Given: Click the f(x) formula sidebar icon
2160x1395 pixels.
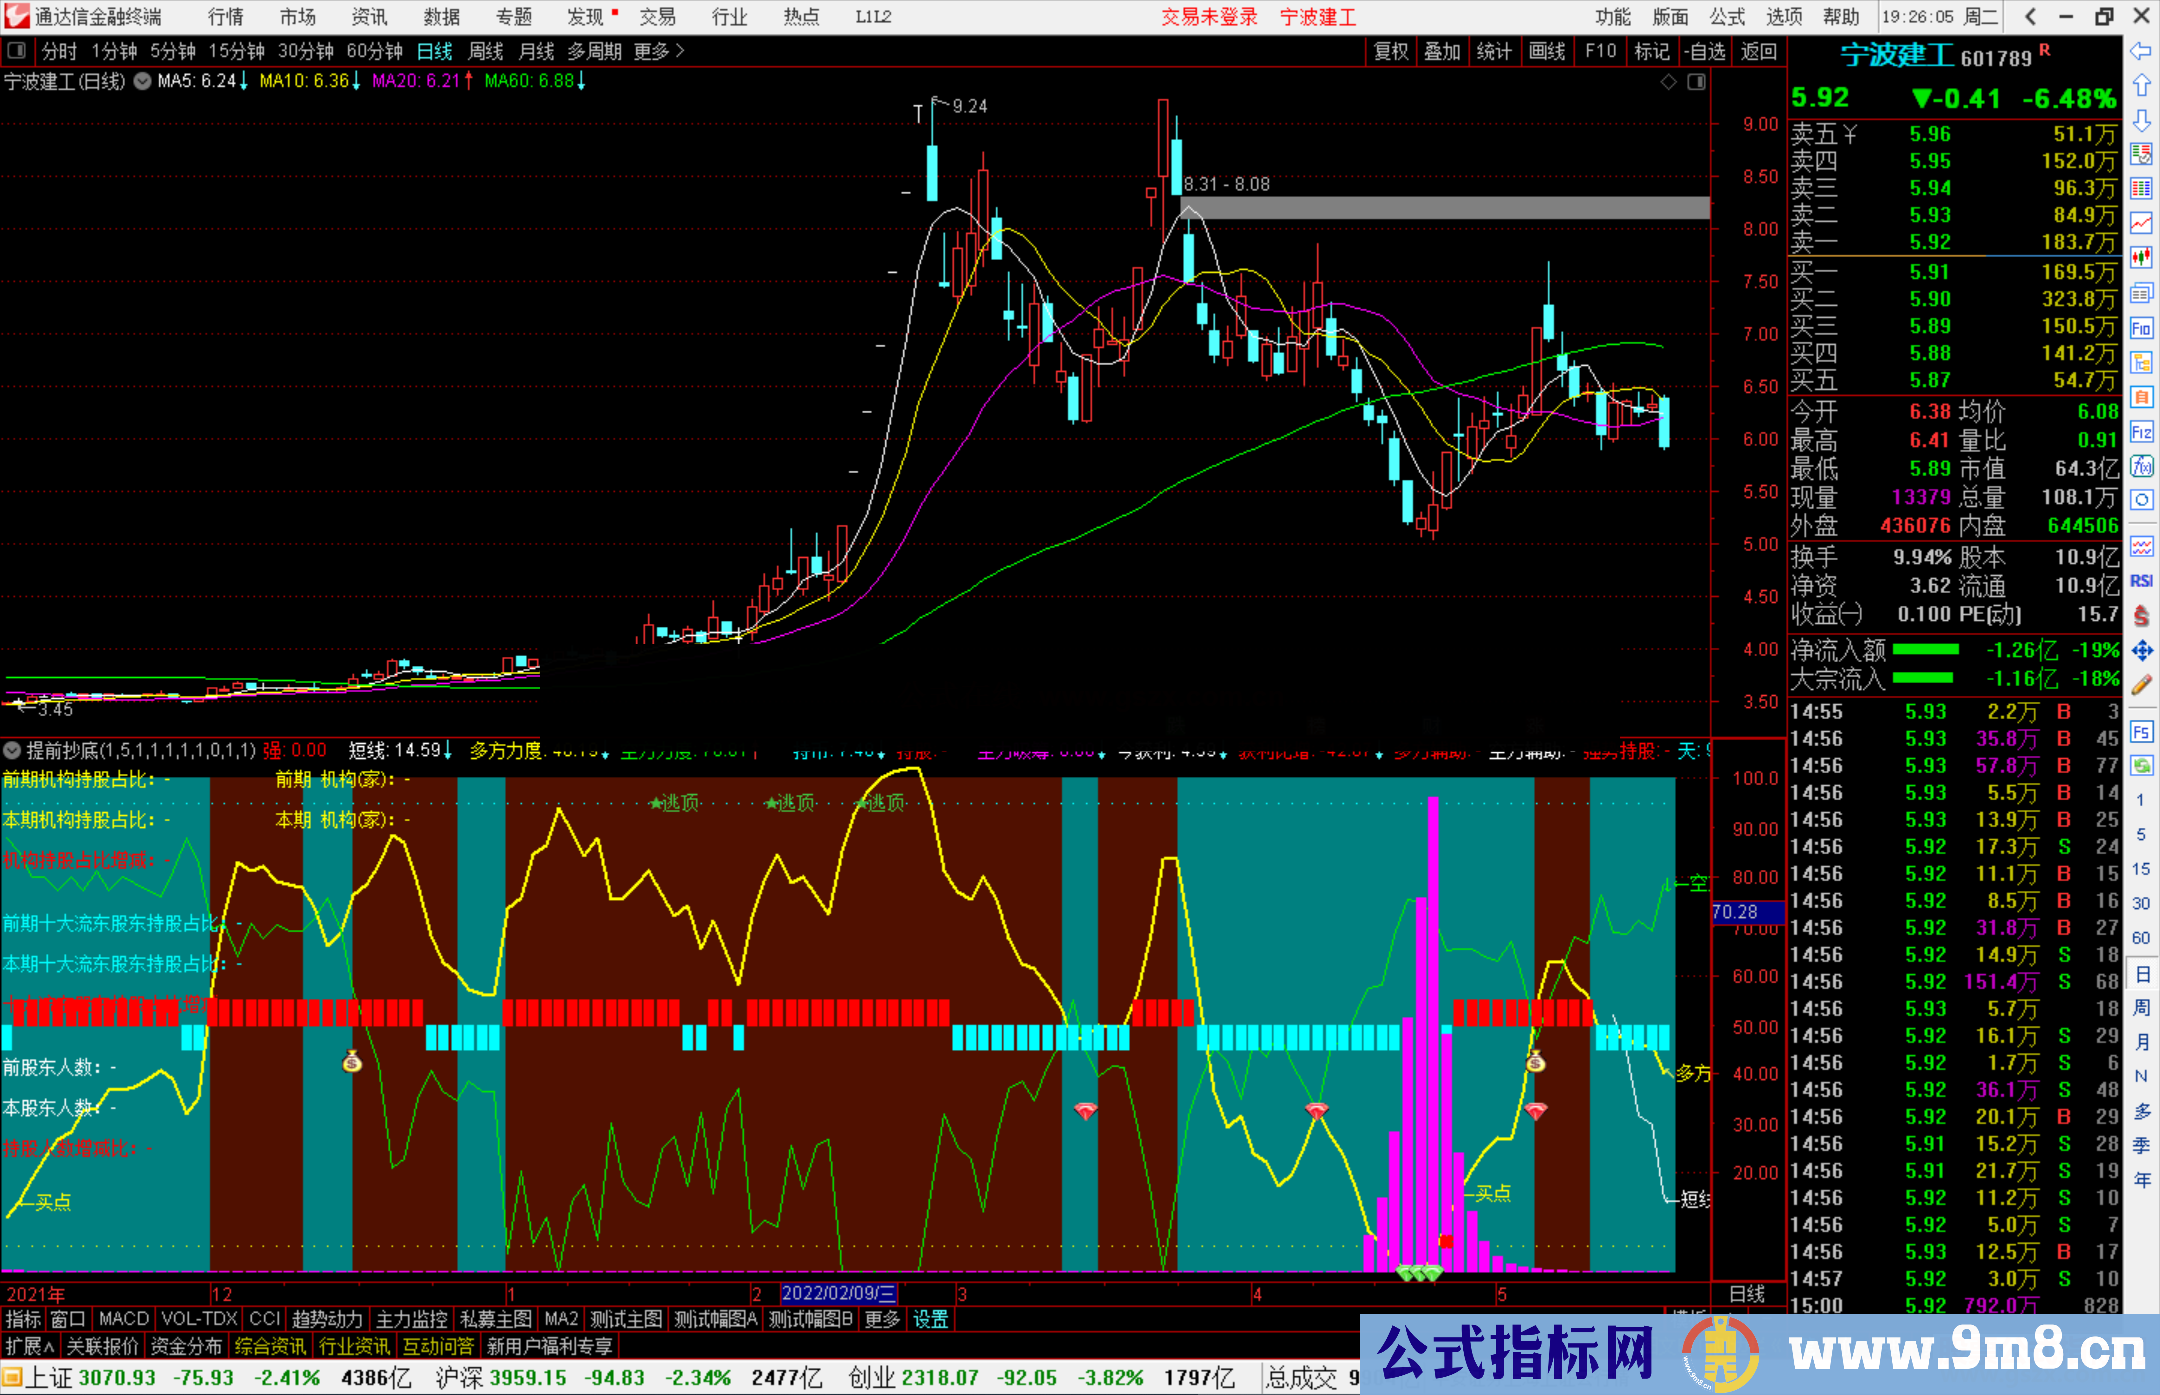Looking at the screenshot, I should point(2141,466).
